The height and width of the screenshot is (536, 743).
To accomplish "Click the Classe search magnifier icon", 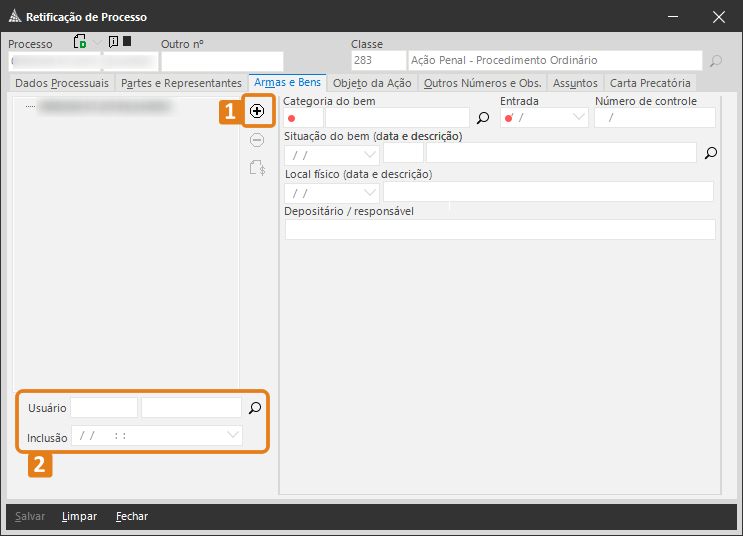I will click(x=716, y=61).
